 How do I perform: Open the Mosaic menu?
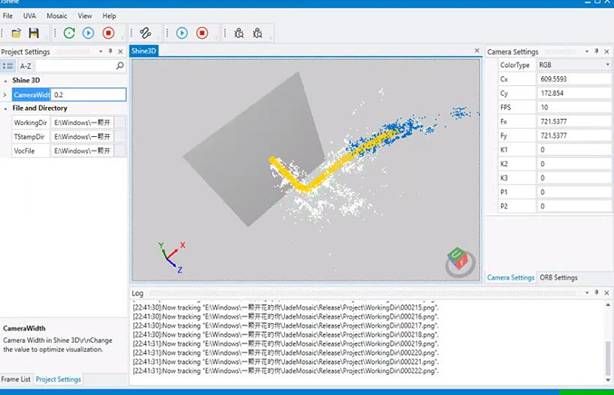coord(57,16)
